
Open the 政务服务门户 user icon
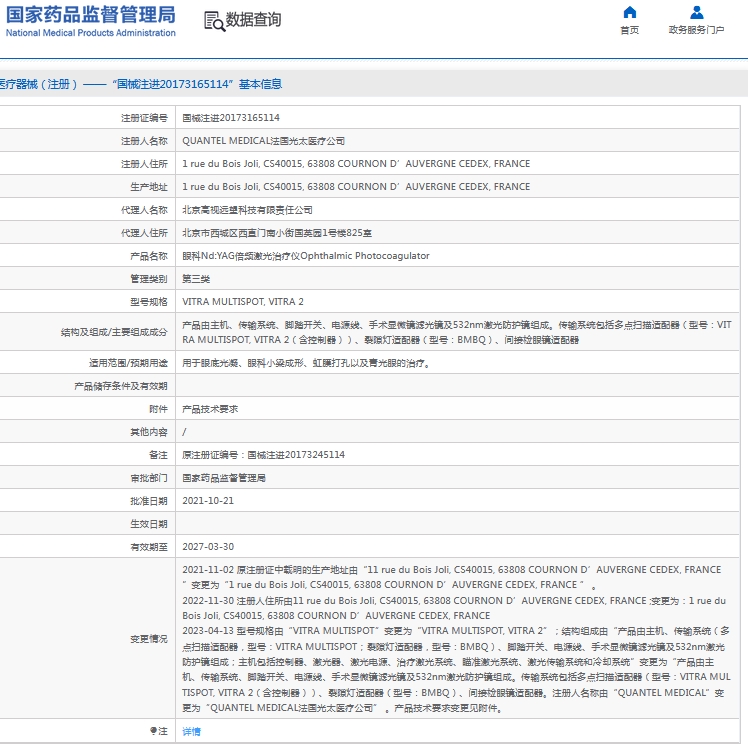point(696,12)
